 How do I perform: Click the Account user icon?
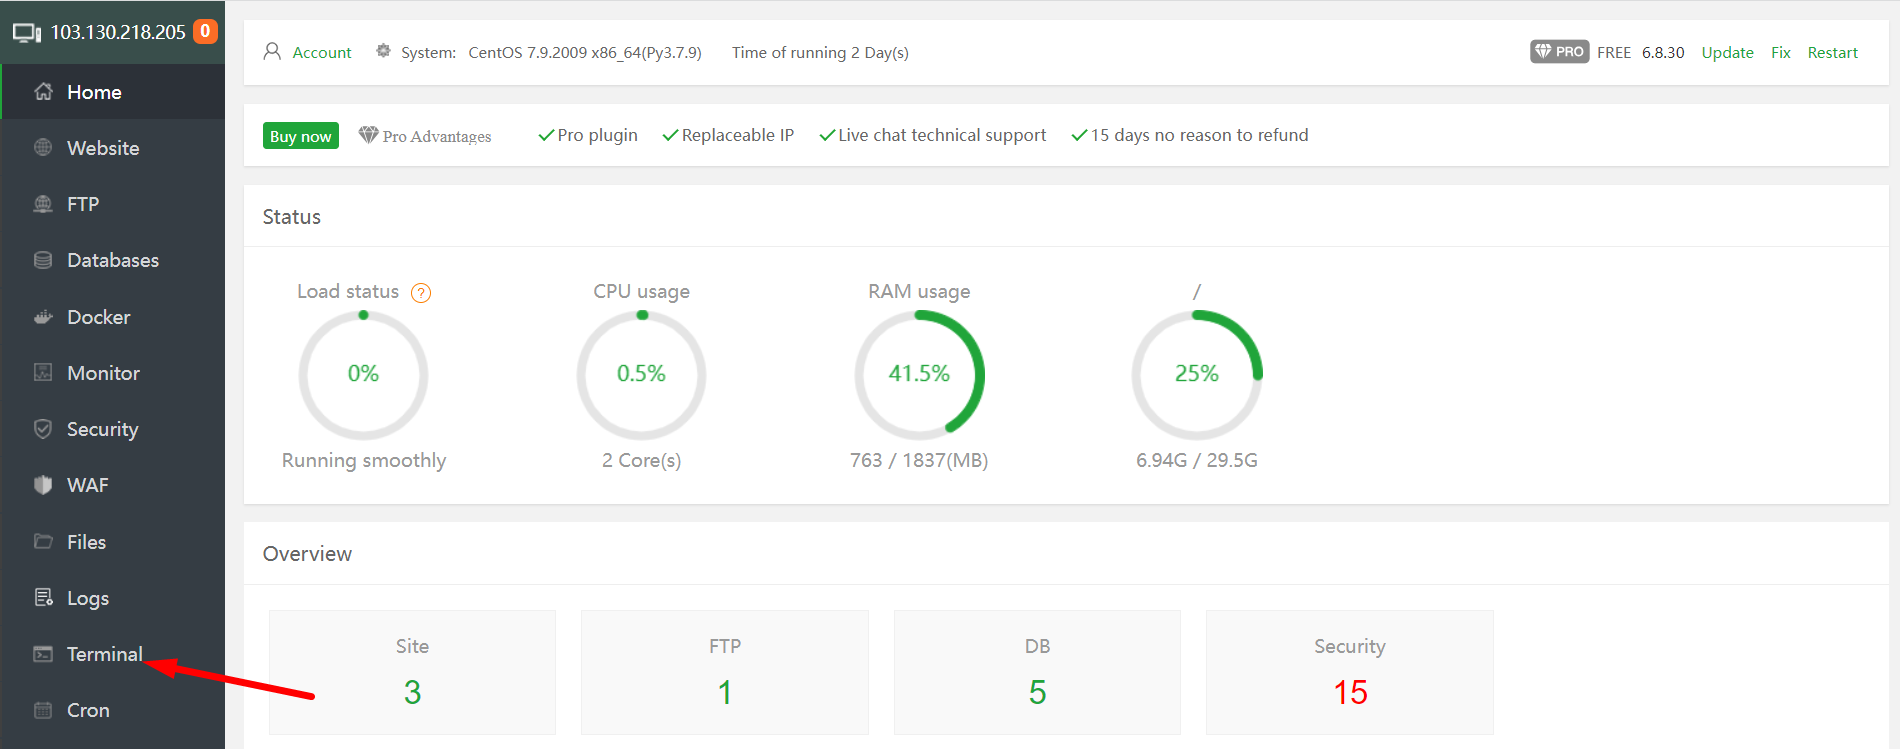click(272, 51)
